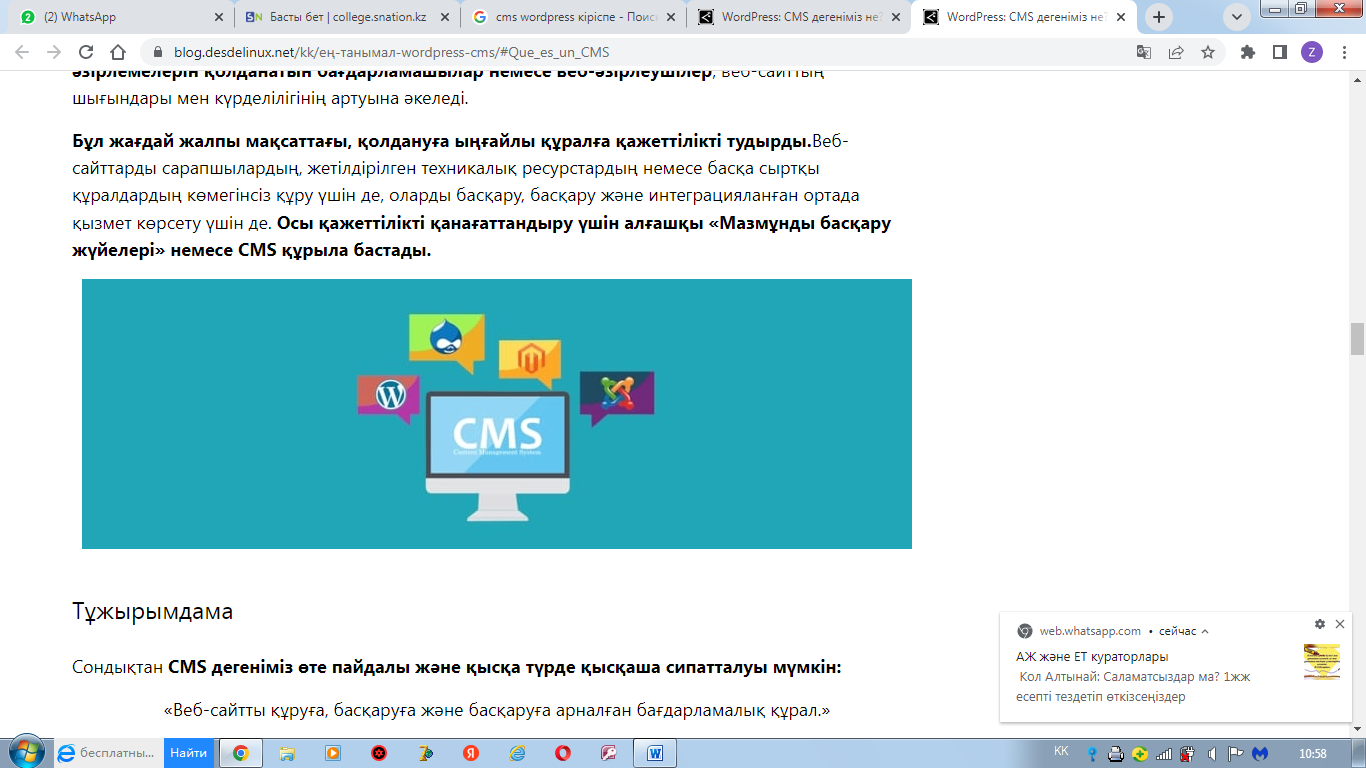Image resolution: width=1366 pixels, height=768 pixels.
Task: Open the taskbar clock showing 10:58
Action: (x=1312, y=753)
